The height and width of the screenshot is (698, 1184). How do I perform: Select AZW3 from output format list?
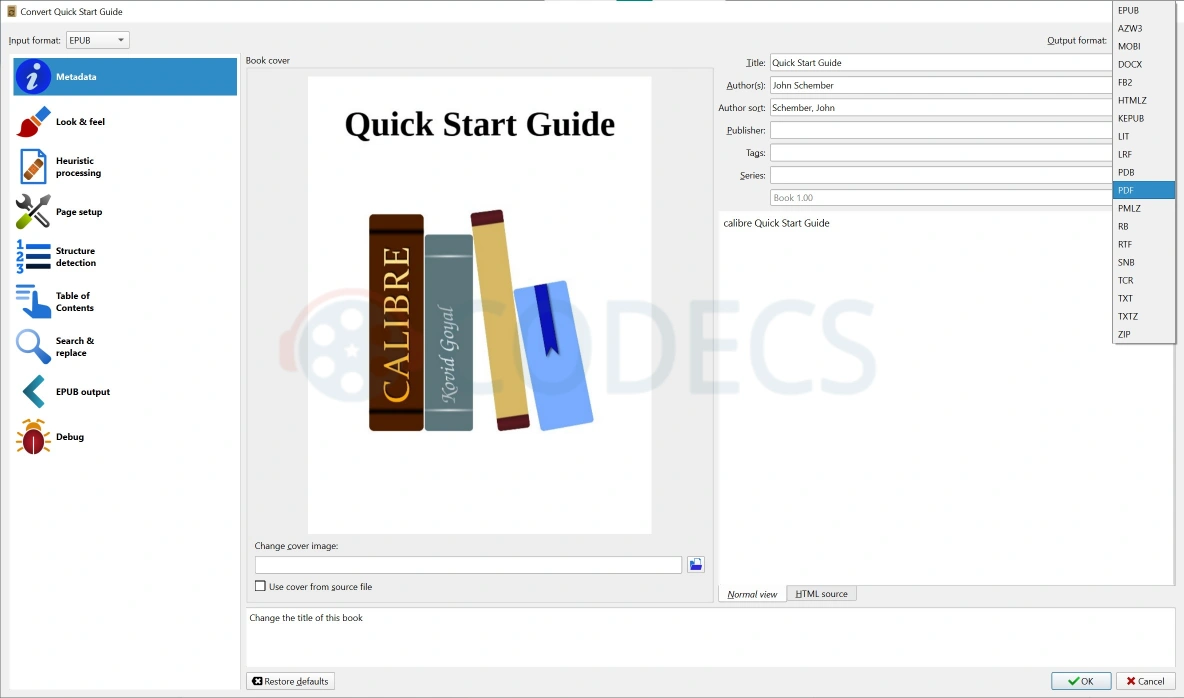tap(1143, 28)
